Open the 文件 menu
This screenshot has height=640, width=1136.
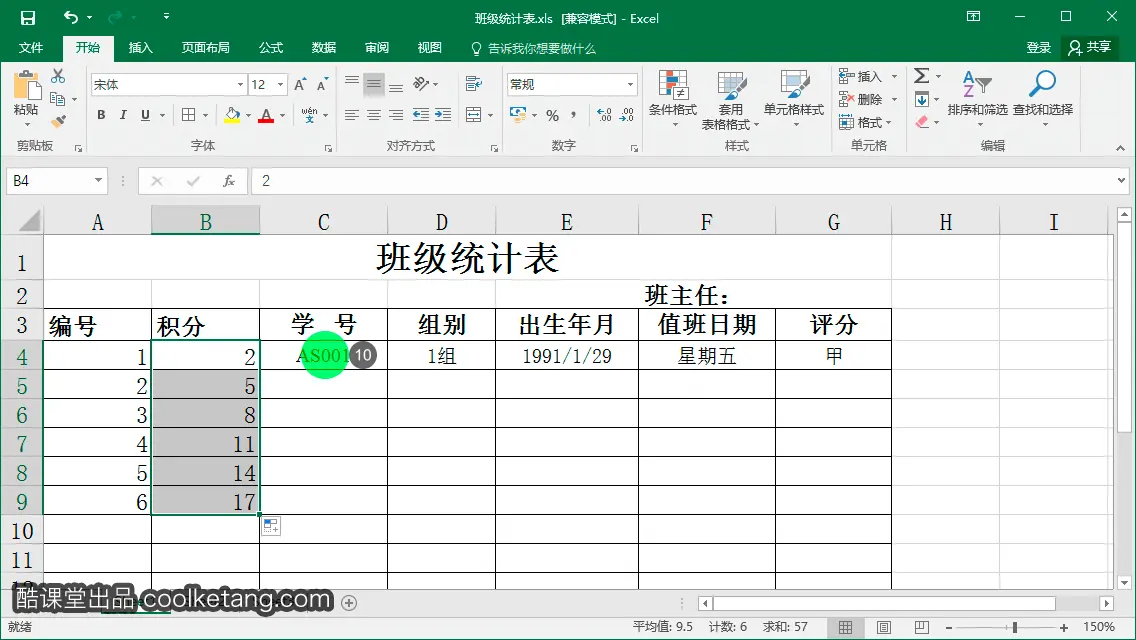(x=30, y=48)
